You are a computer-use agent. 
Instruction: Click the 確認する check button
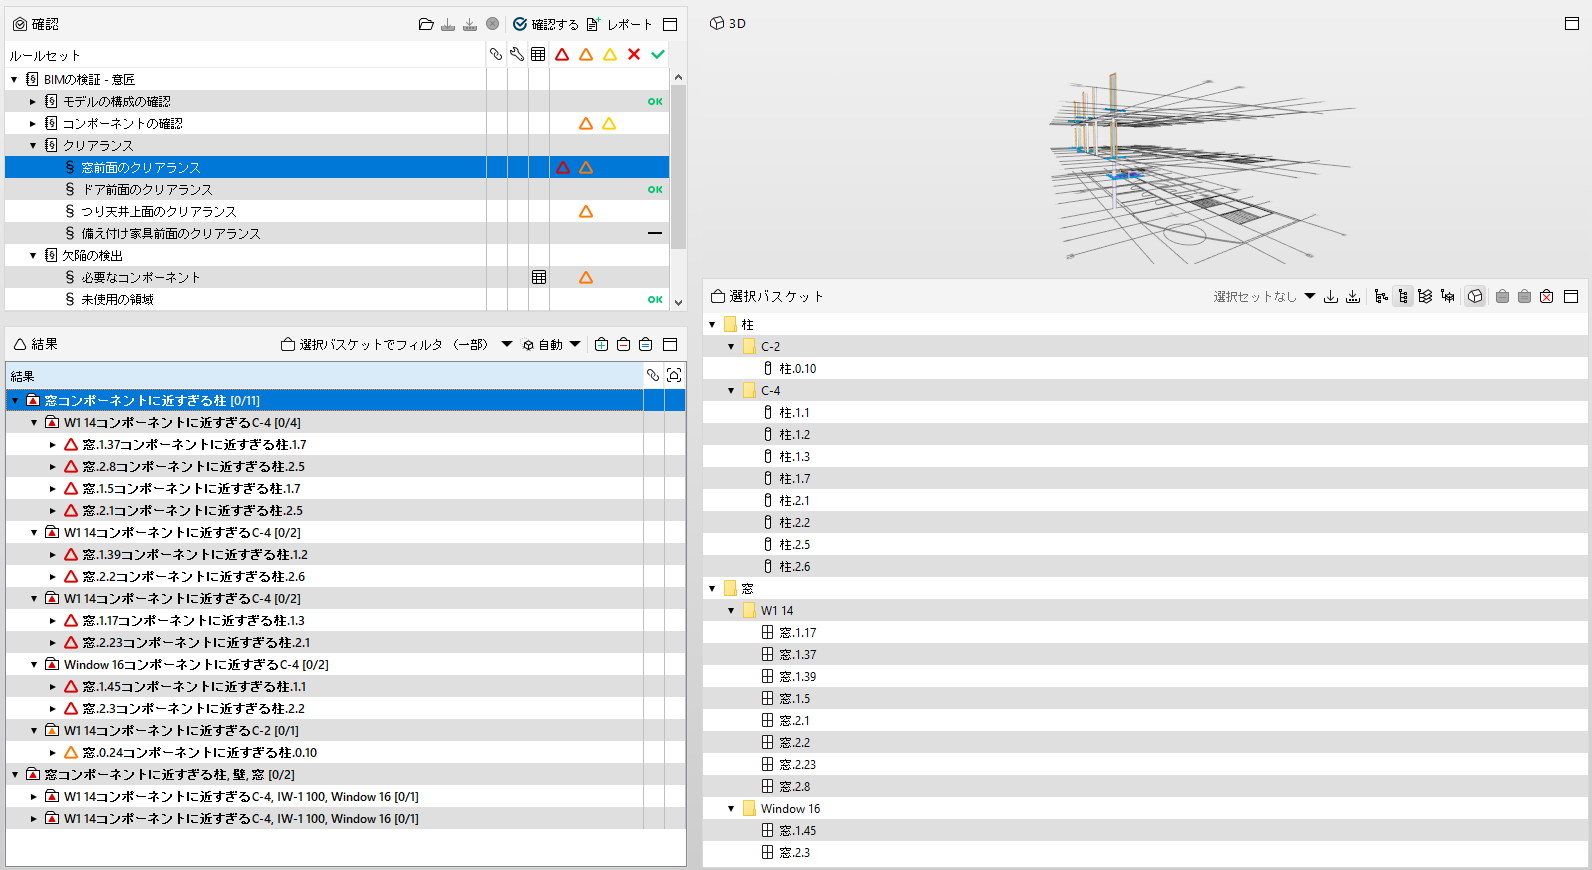(545, 24)
